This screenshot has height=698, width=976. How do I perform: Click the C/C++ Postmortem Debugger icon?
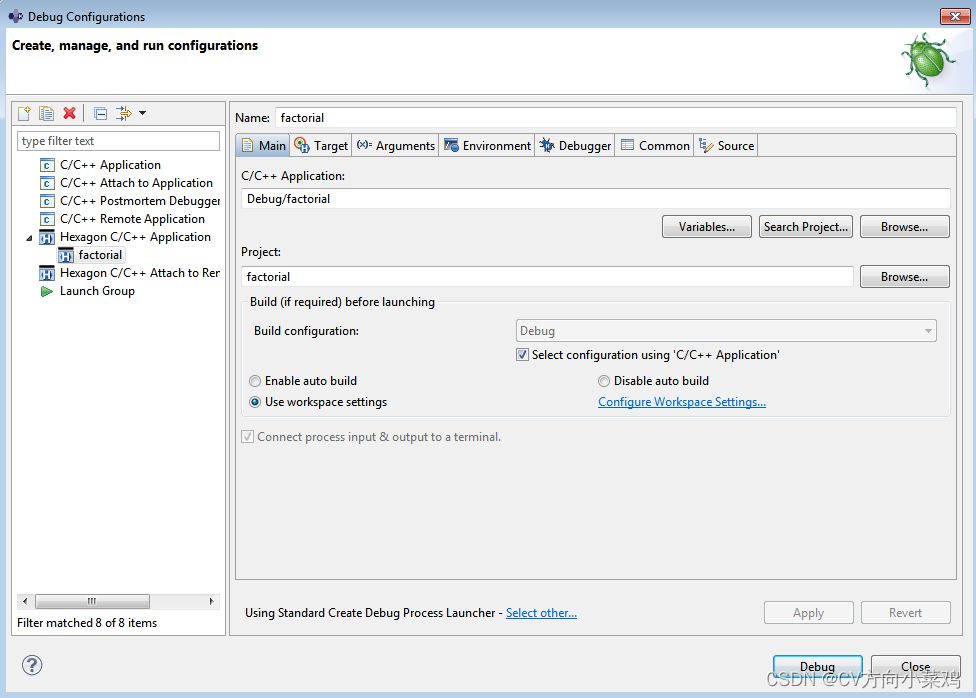tap(47, 201)
